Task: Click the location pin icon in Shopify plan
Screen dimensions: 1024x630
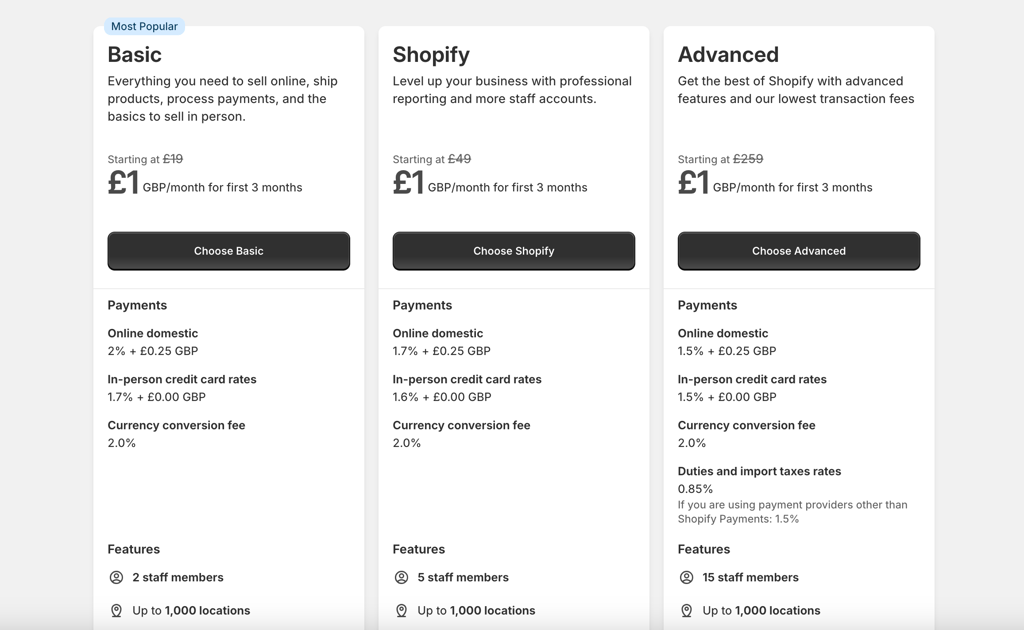Action: tap(401, 610)
